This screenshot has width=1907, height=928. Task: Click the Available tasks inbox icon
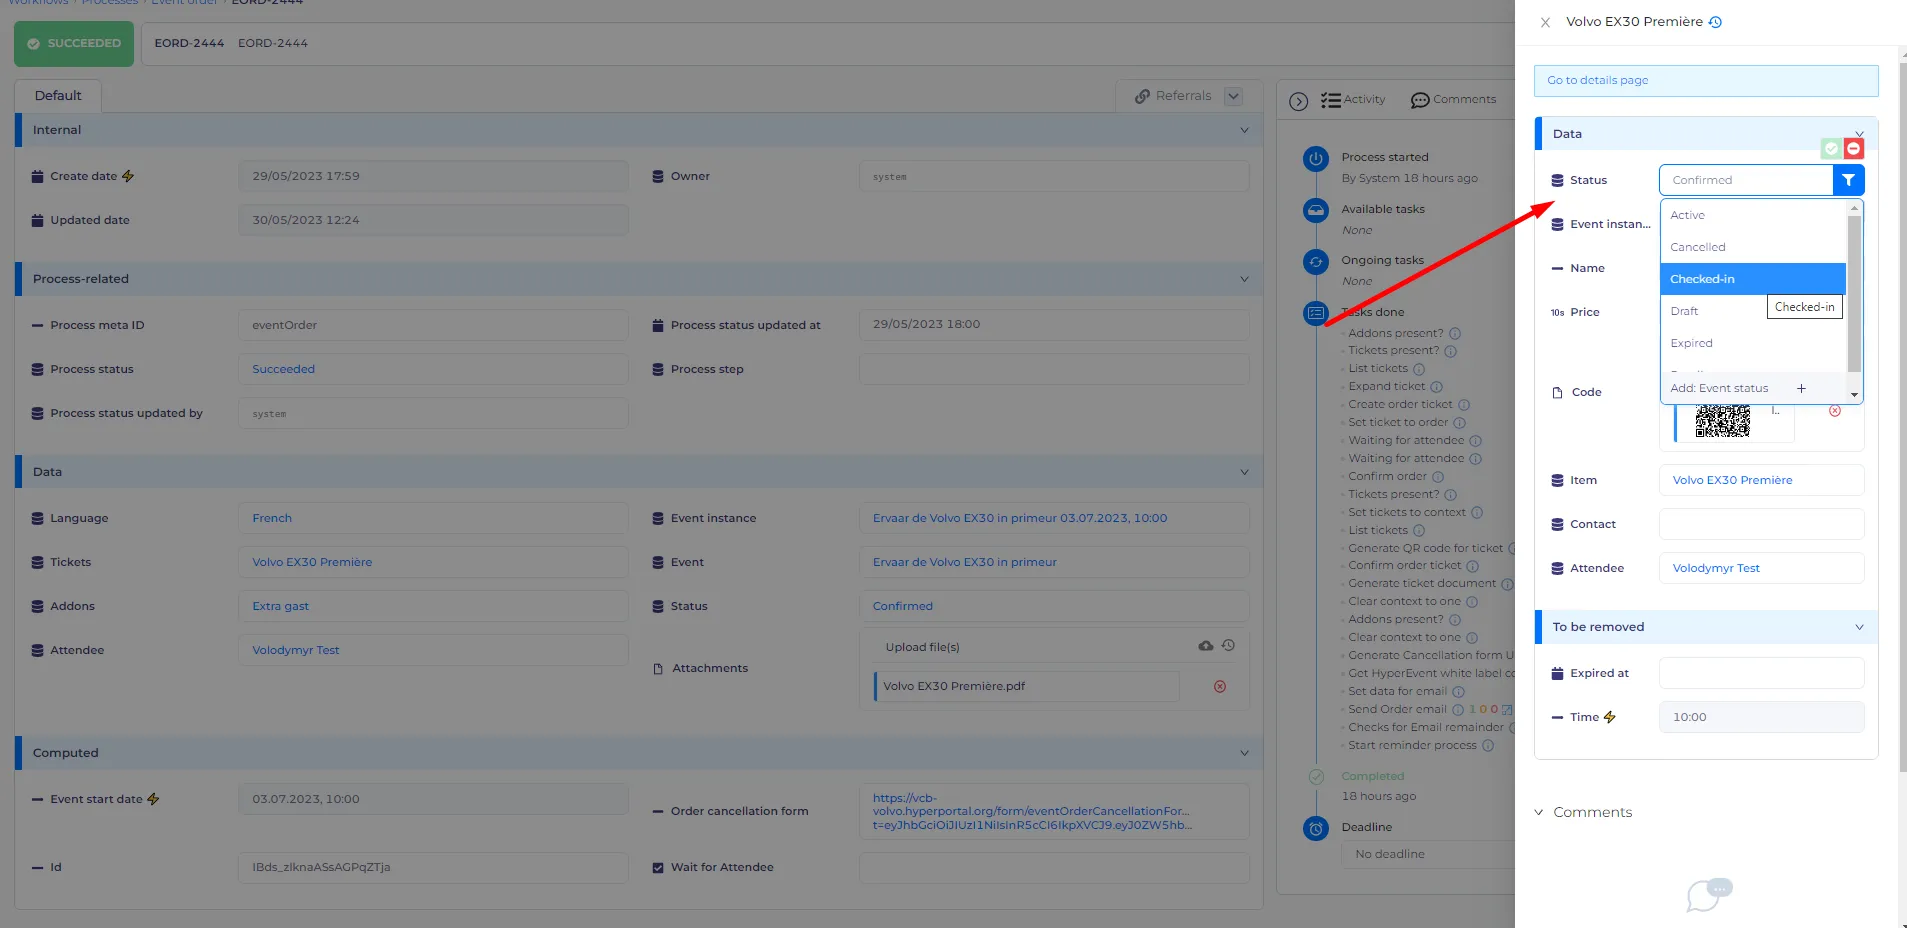pos(1316,211)
